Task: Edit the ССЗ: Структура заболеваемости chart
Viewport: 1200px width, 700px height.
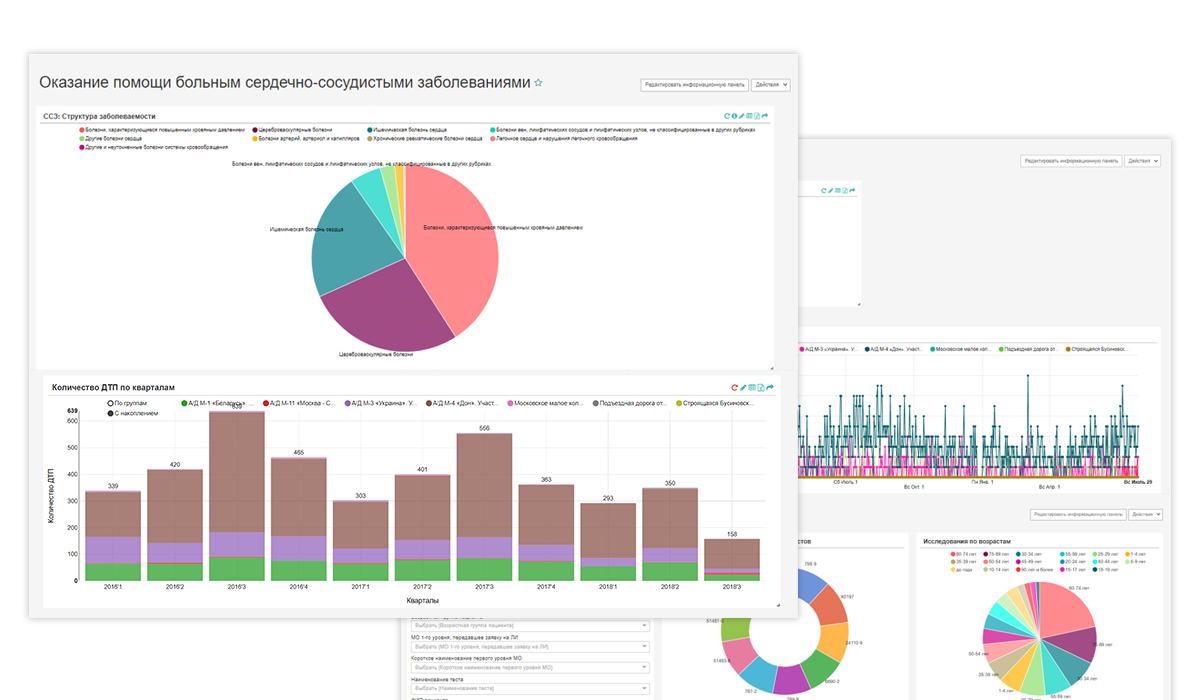Action: tap(741, 116)
